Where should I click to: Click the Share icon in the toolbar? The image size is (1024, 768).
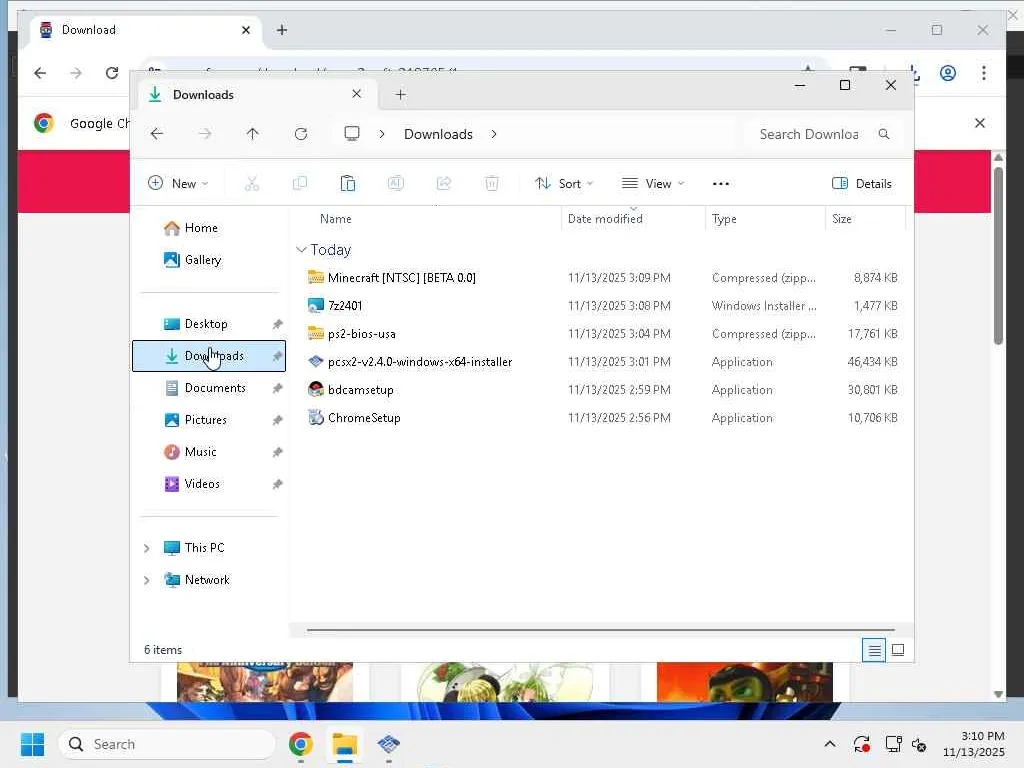pos(444,184)
